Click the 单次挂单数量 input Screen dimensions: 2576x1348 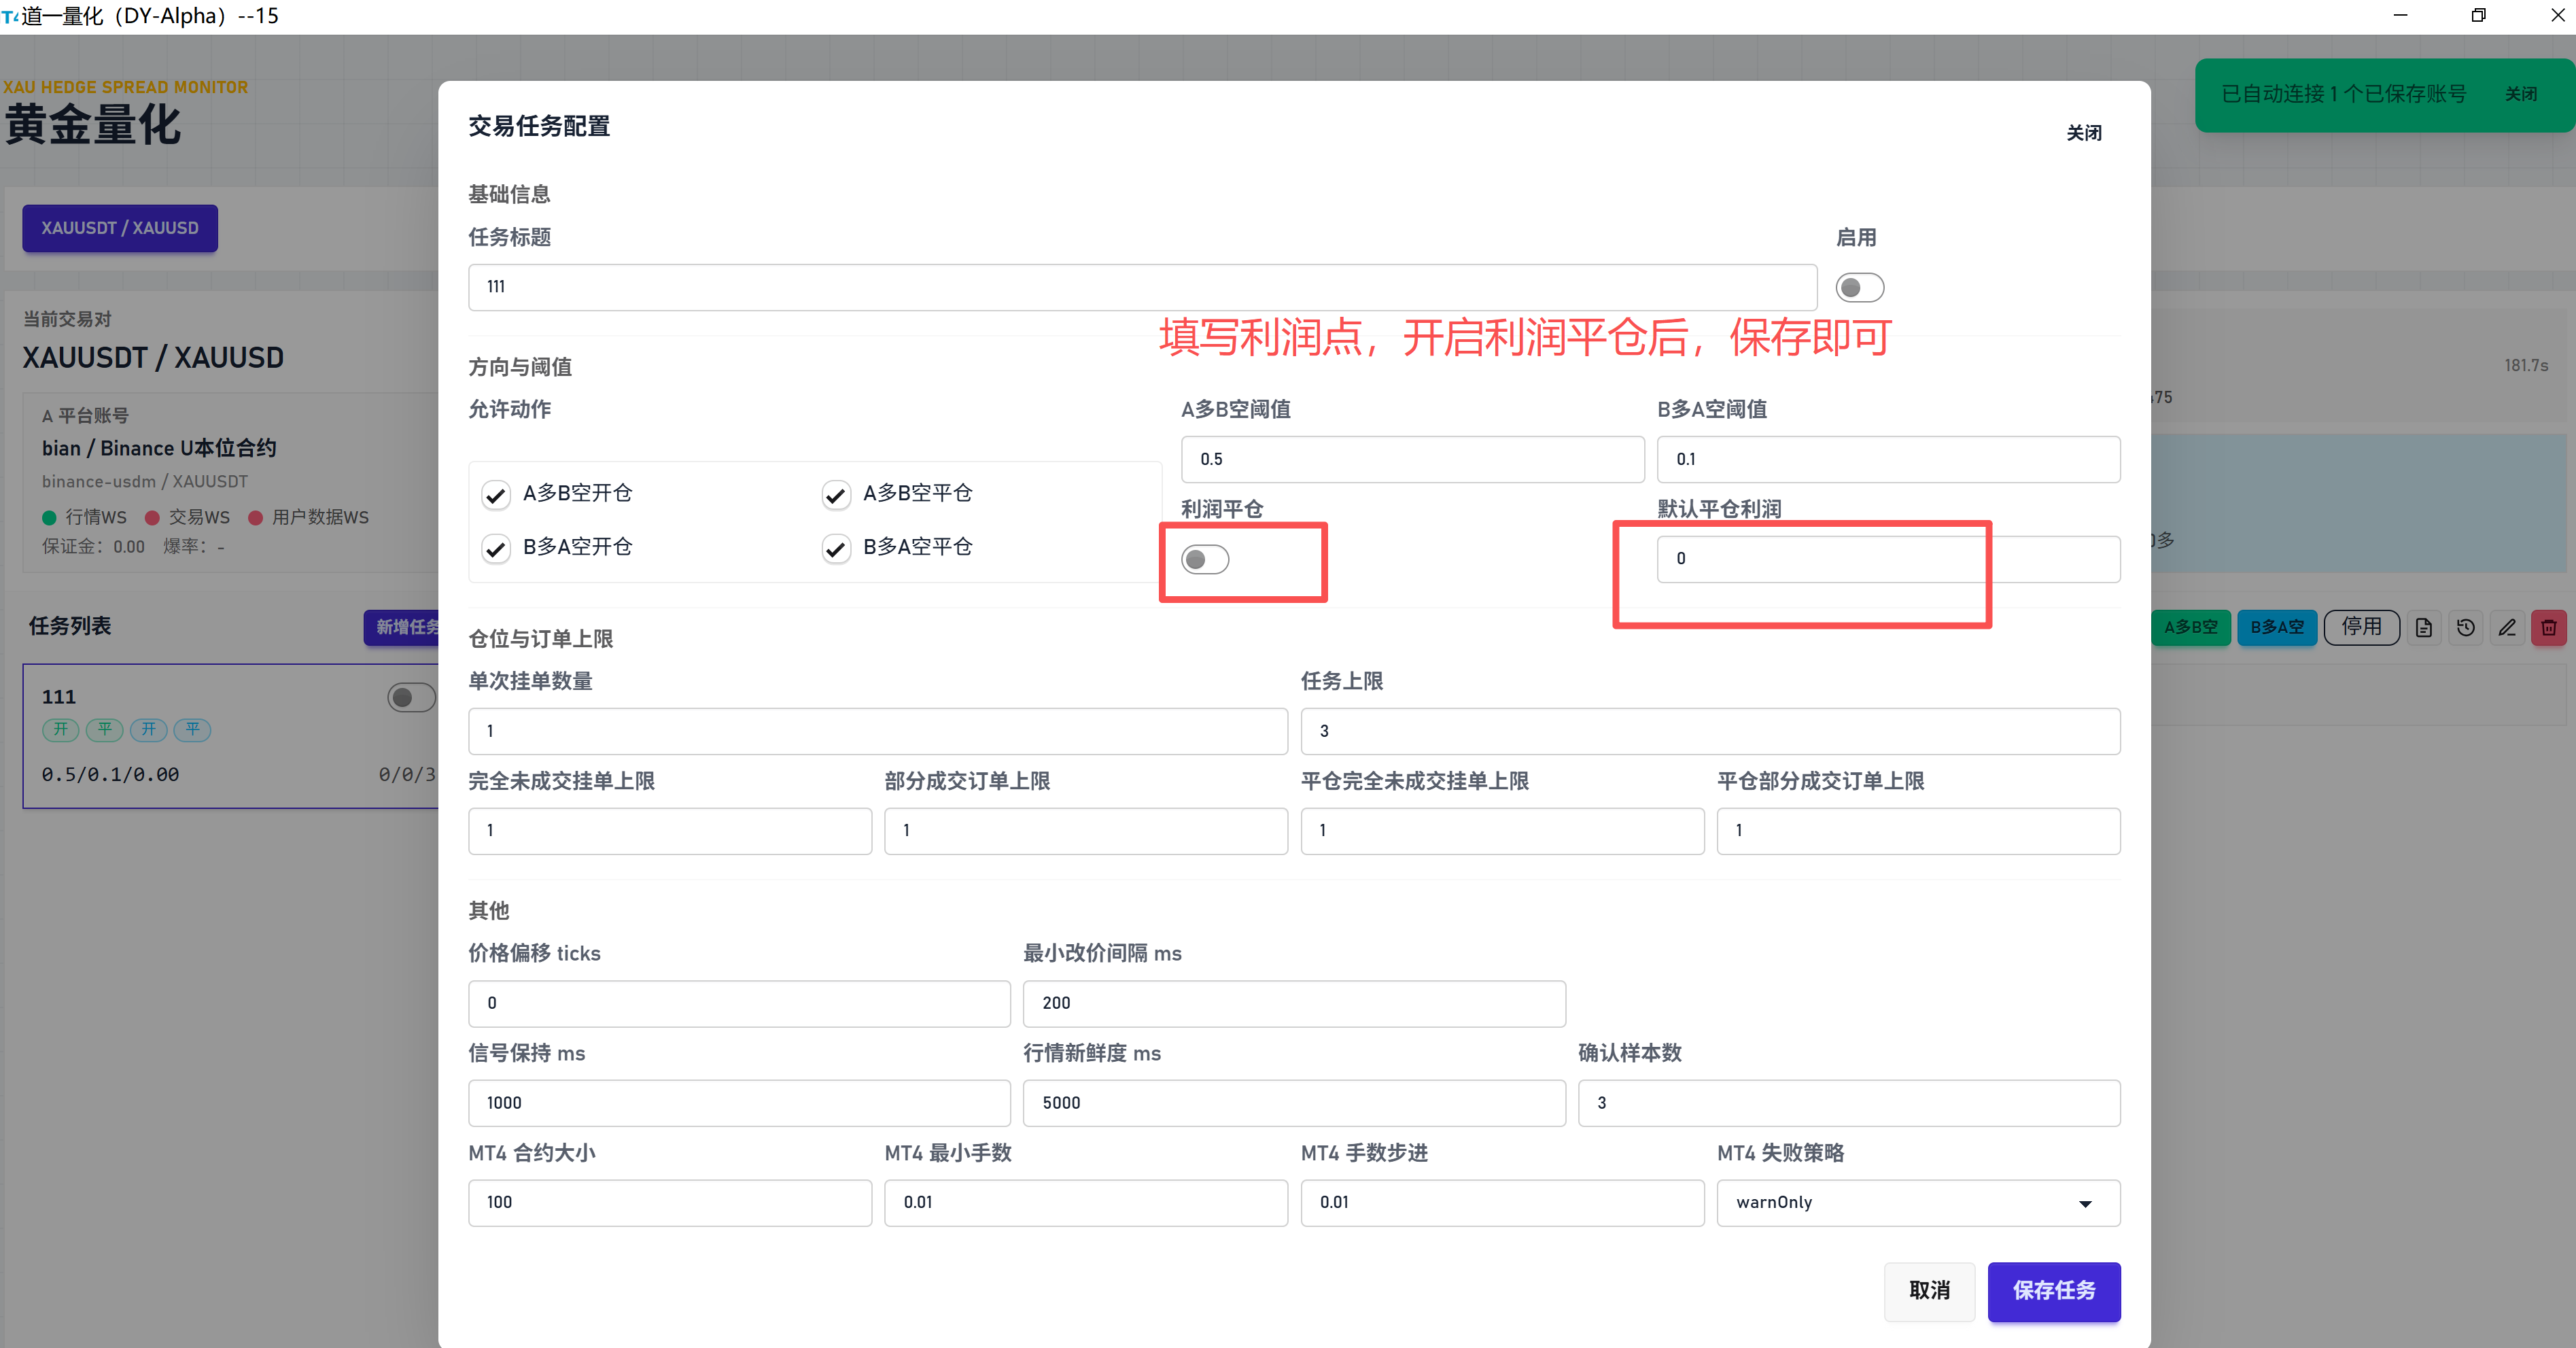(x=878, y=731)
